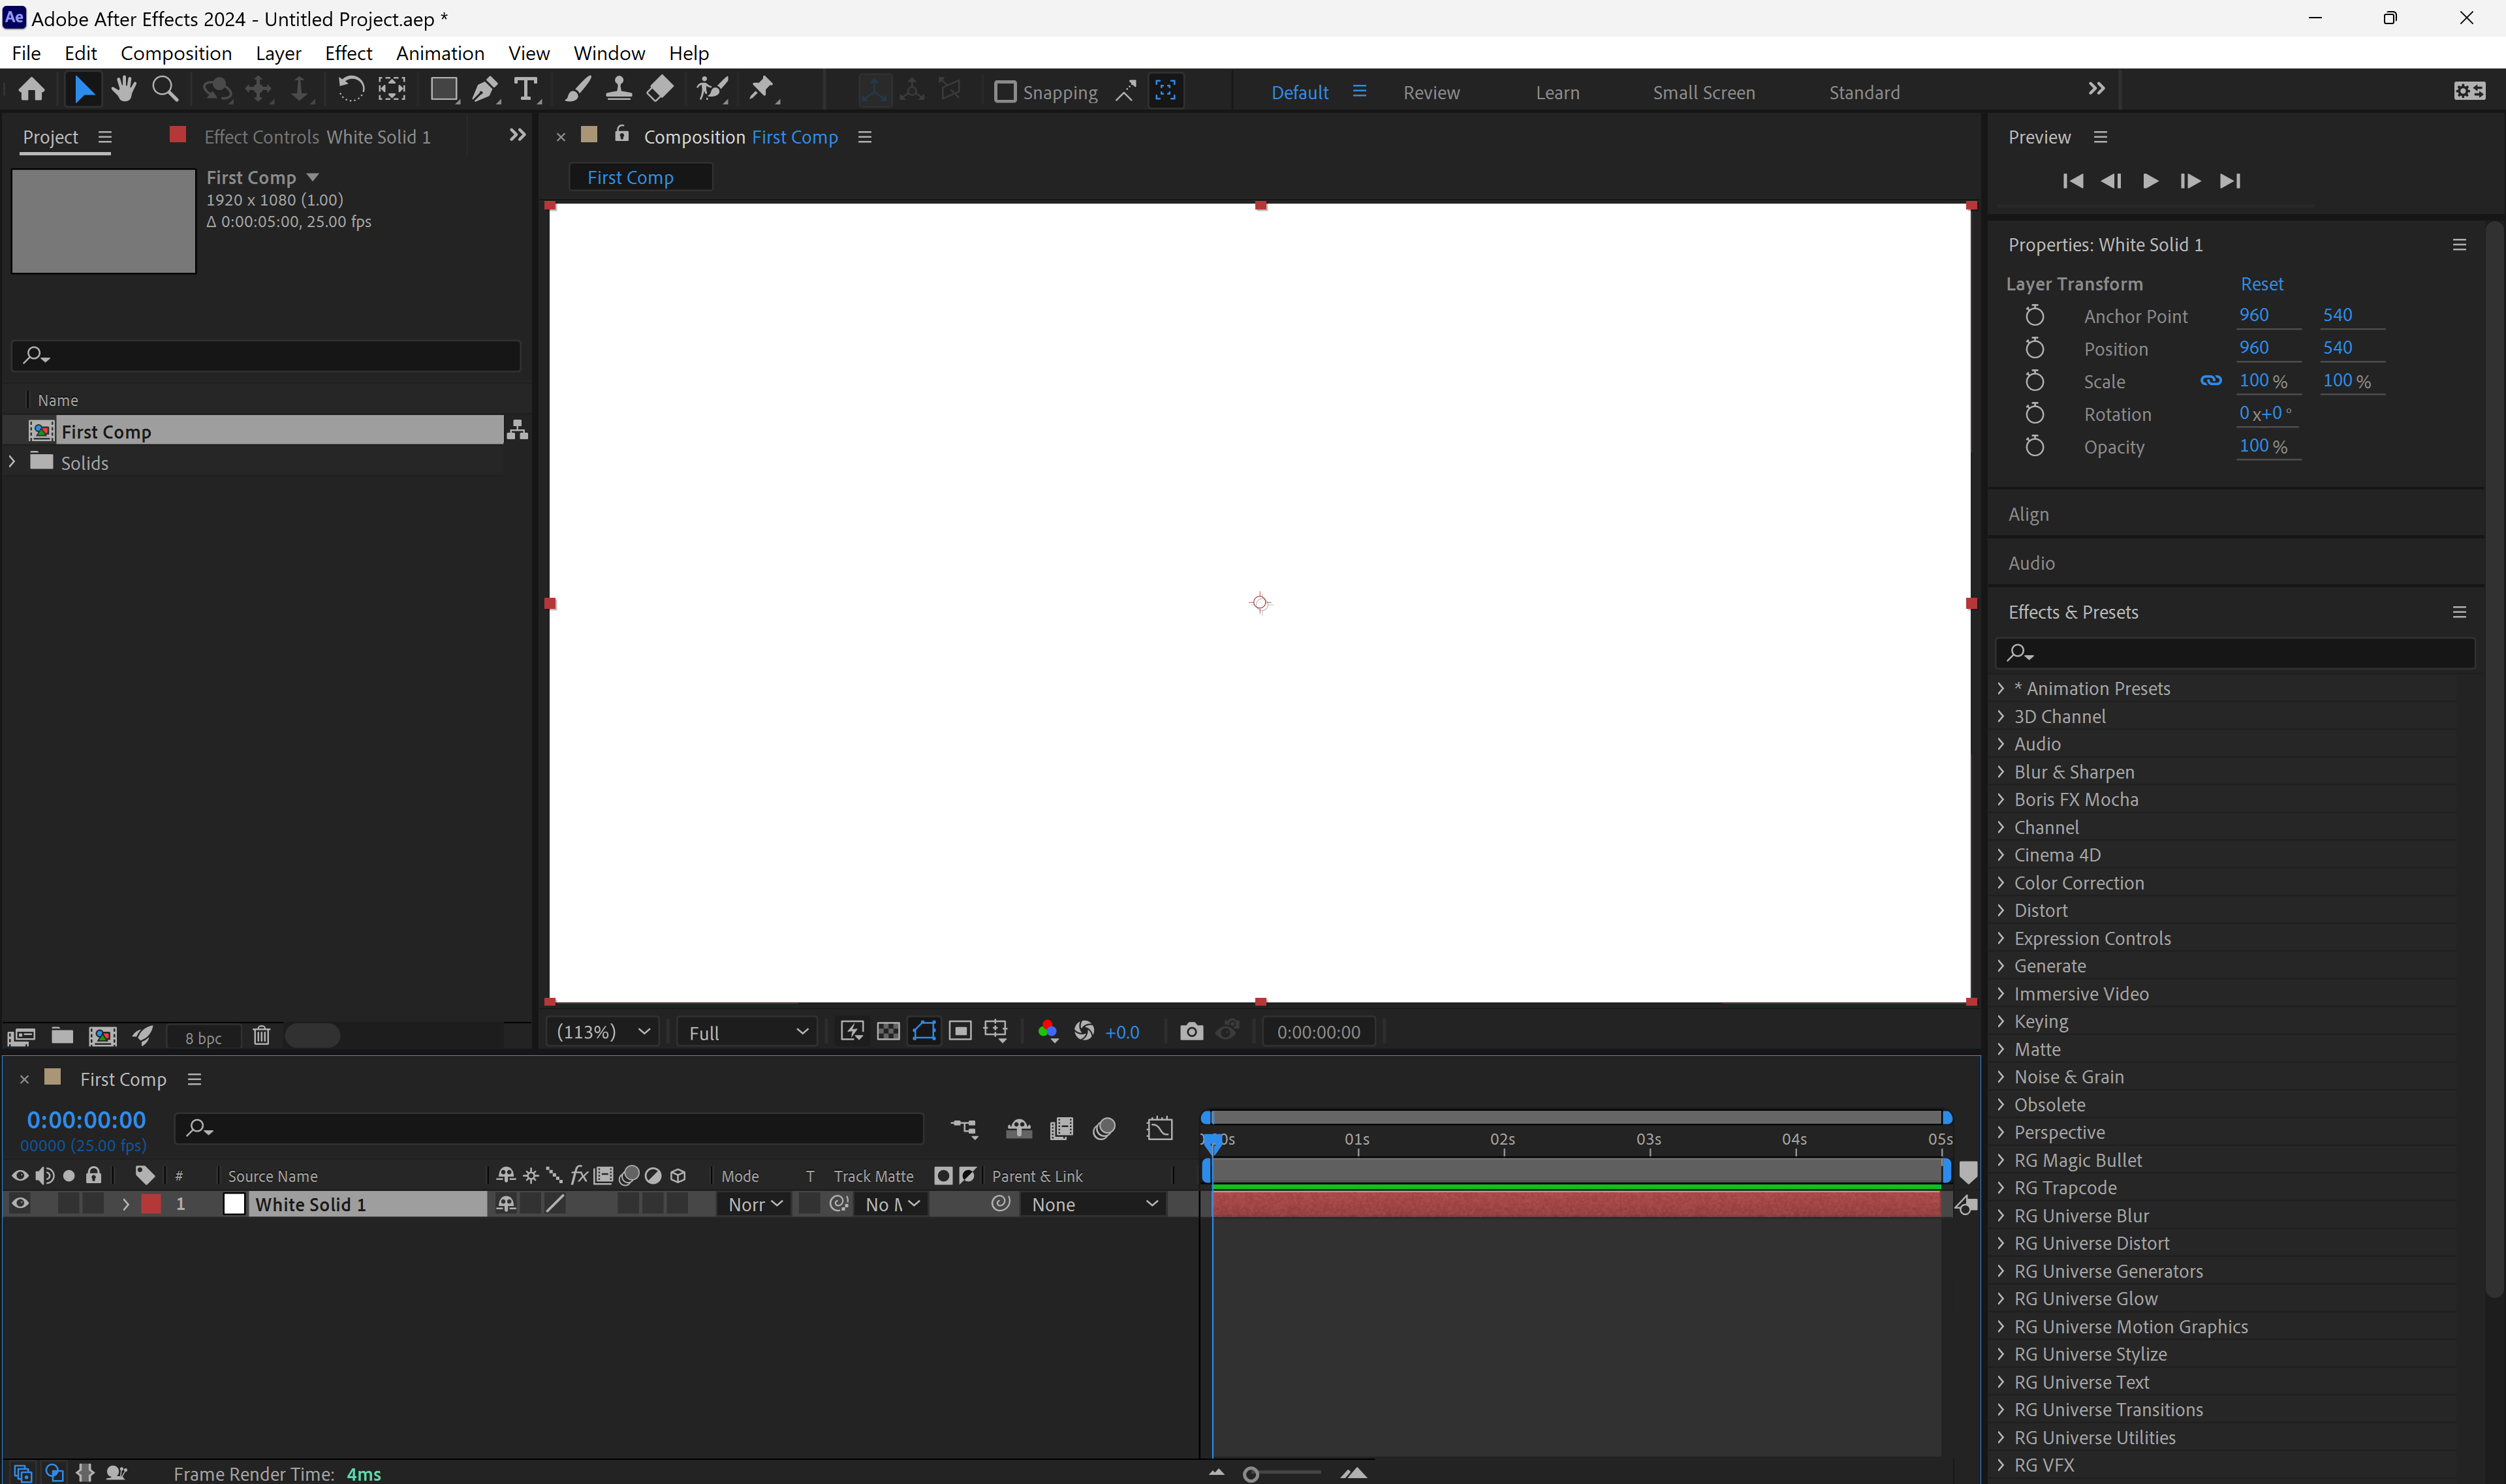This screenshot has width=2506, height=1484.
Task: Expand the Solids folder
Action: [x=11, y=462]
